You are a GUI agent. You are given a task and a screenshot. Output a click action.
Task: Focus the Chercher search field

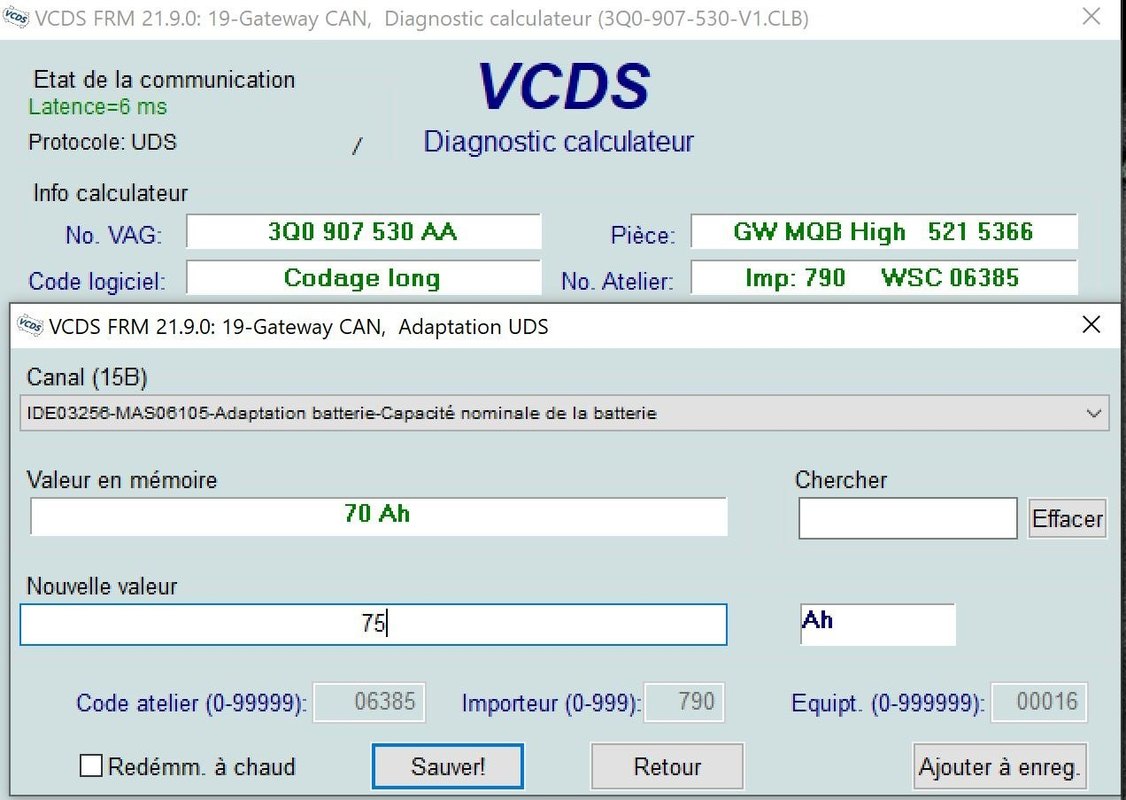point(907,518)
